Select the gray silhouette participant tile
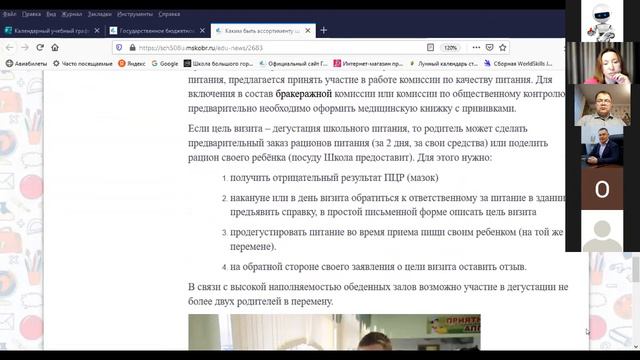 coord(602,231)
